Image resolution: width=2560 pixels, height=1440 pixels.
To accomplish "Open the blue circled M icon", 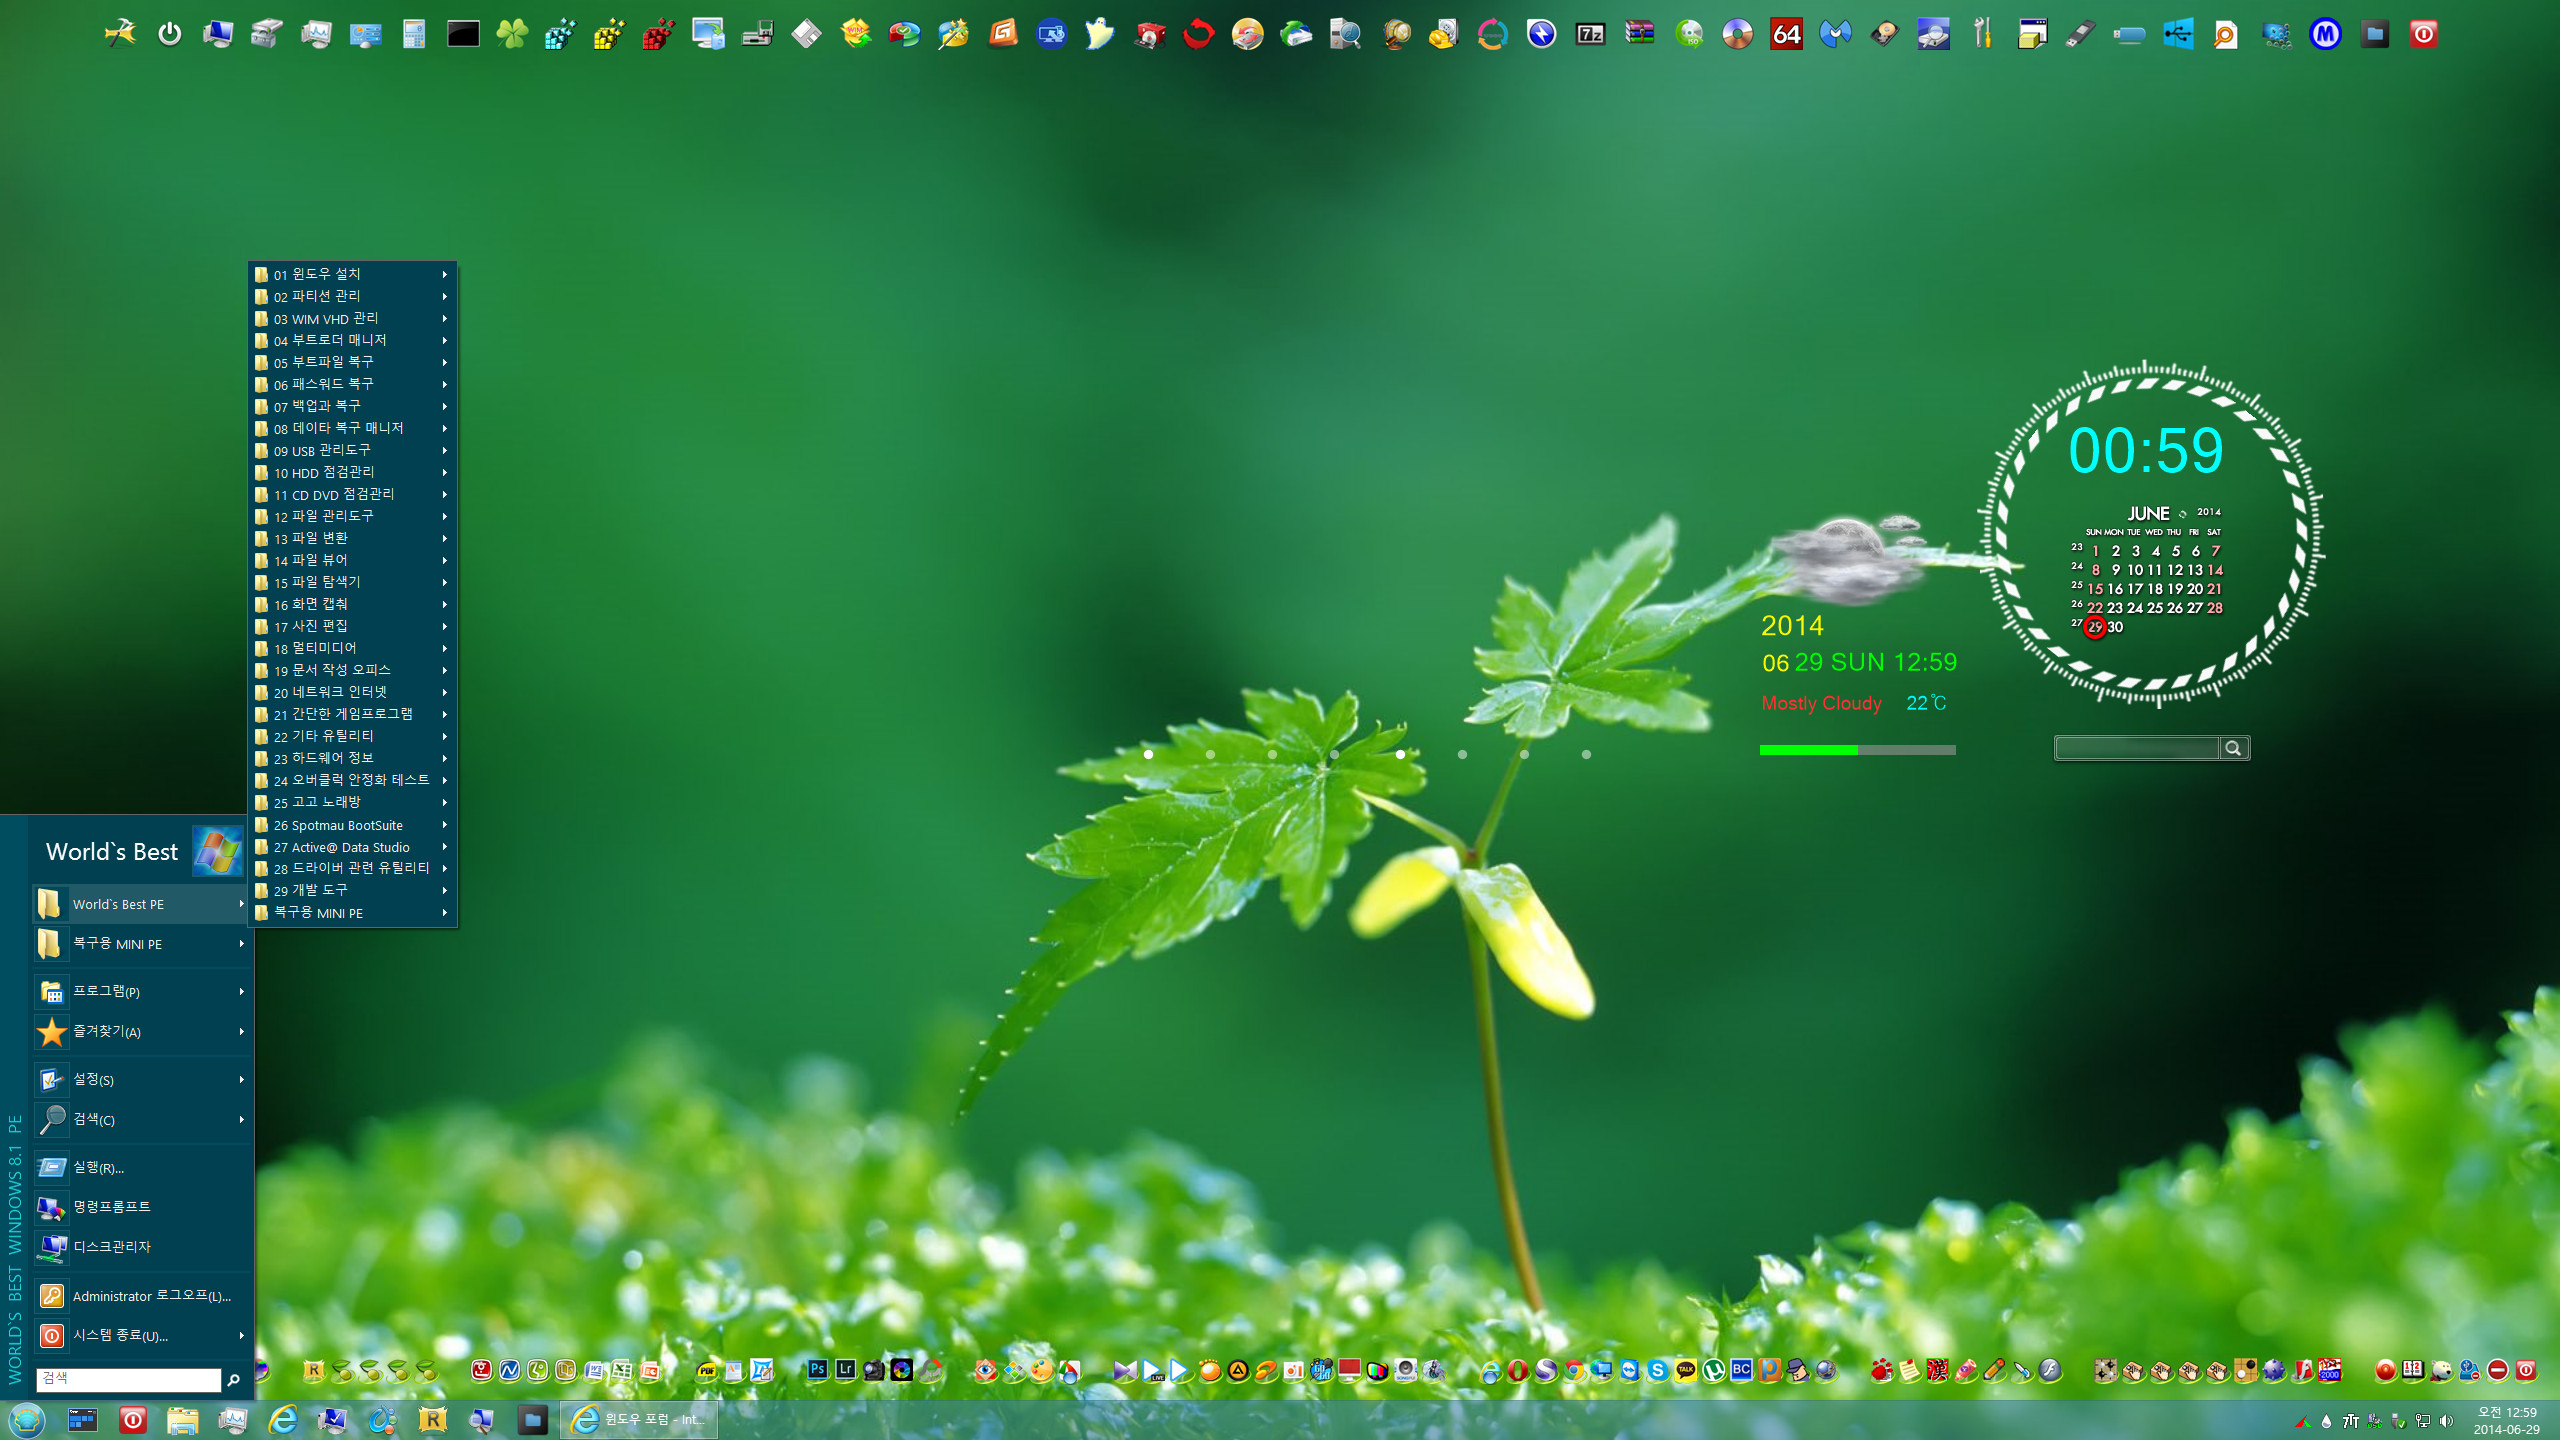I will click(x=2325, y=34).
